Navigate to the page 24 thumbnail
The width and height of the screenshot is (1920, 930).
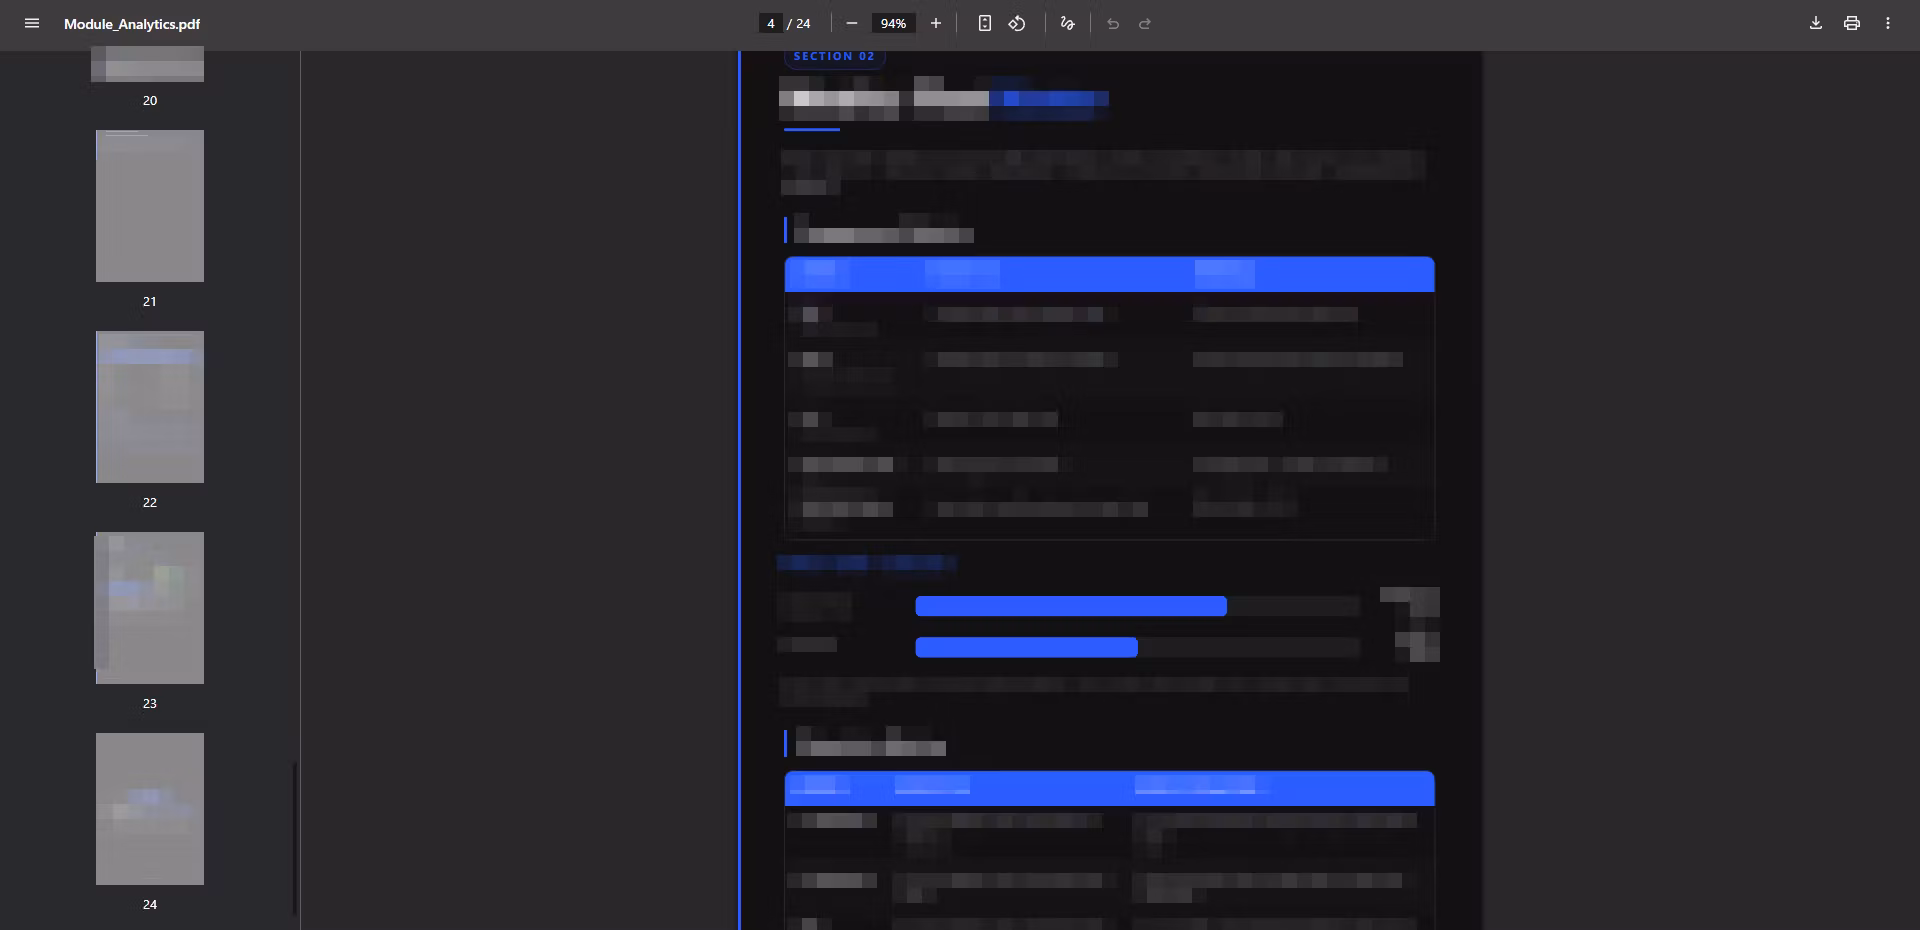coord(149,809)
